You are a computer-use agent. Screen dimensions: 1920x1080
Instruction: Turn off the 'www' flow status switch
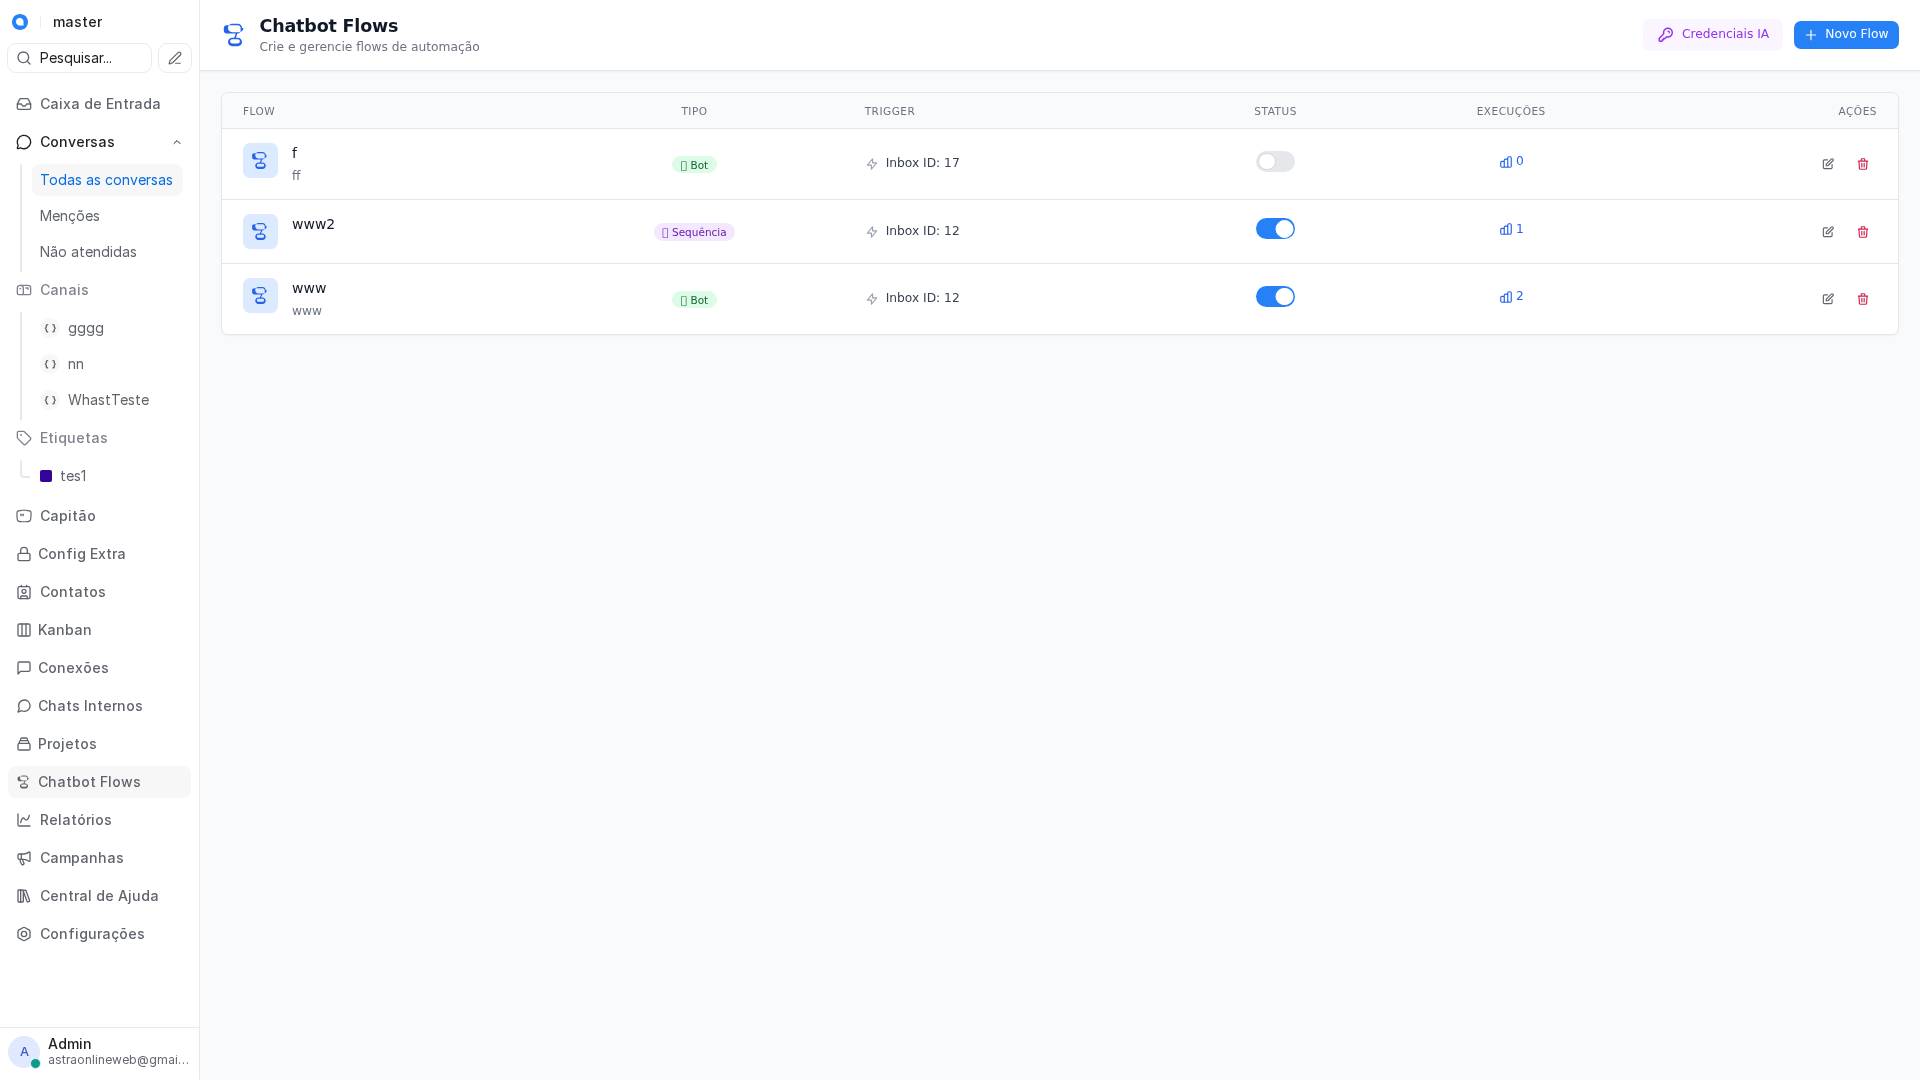click(x=1275, y=296)
